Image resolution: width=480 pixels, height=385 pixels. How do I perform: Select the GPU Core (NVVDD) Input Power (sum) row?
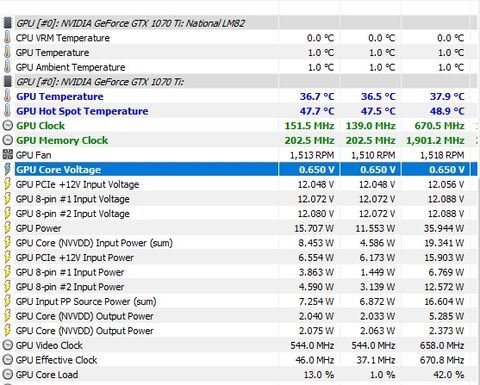[x=239, y=243]
